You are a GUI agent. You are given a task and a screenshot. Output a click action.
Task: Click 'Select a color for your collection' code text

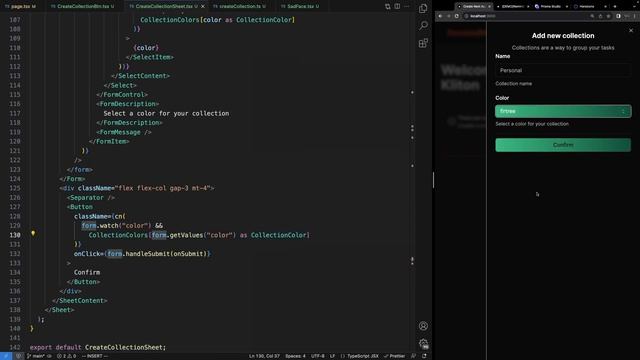click(x=166, y=113)
